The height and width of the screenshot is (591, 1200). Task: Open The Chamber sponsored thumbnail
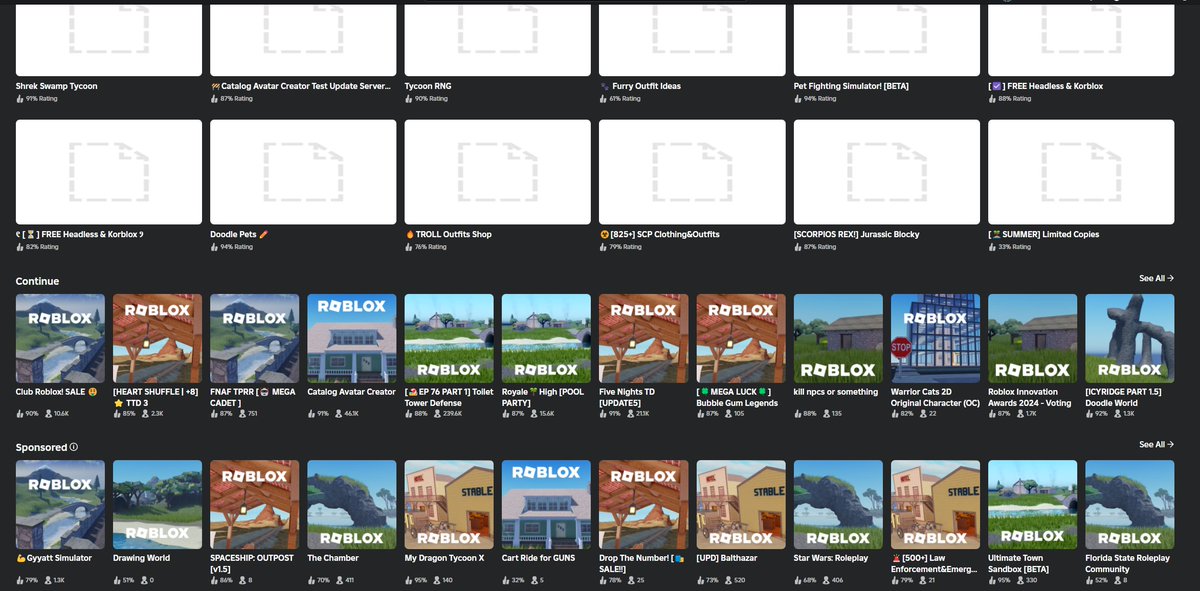[x=352, y=505]
